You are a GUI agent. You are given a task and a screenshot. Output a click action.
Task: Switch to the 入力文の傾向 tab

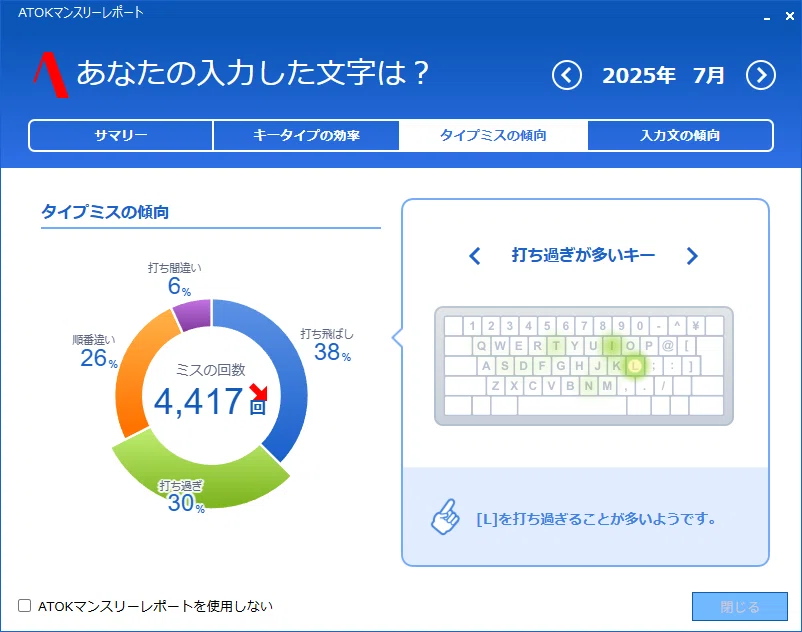(x=680, y=136)
